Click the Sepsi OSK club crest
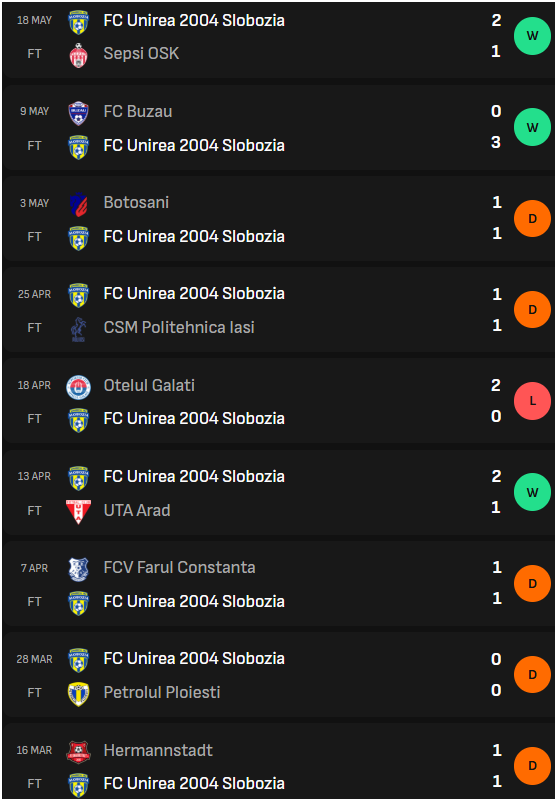557x801 pixels. (x=78, y=55)
